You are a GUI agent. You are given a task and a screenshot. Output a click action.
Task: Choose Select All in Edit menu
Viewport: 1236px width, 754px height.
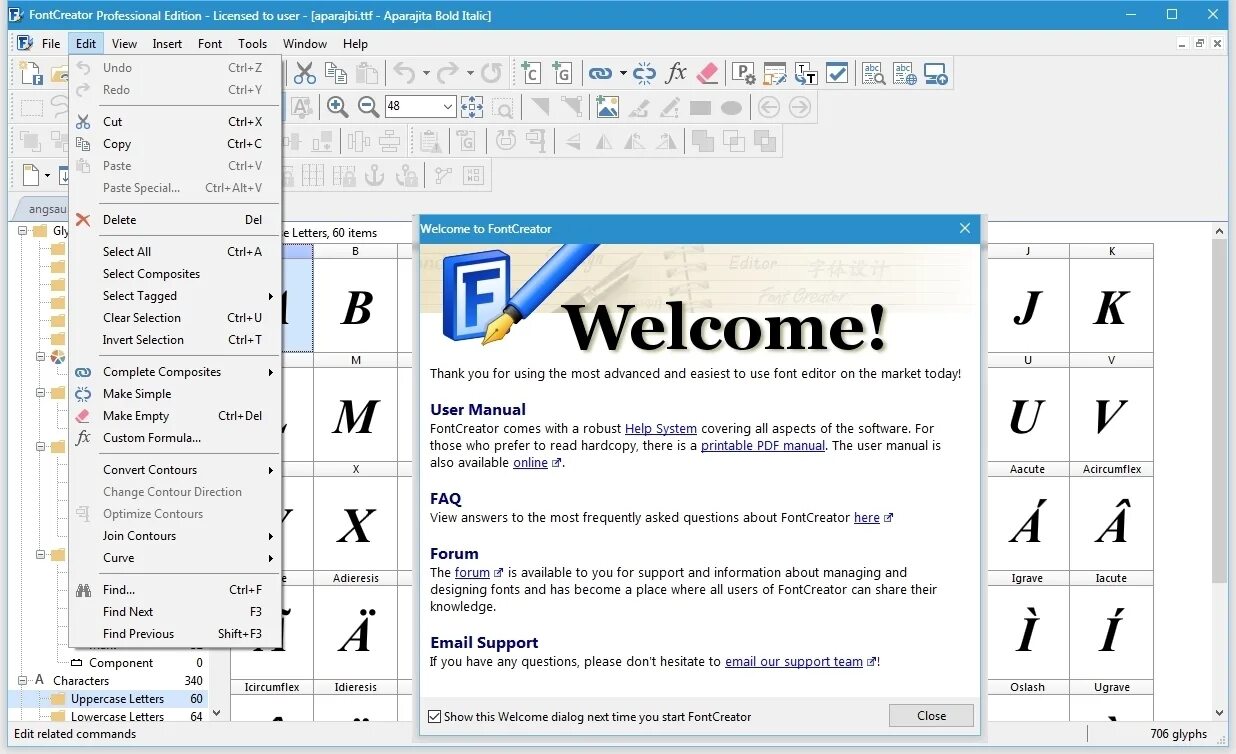[x=175, y=252]
